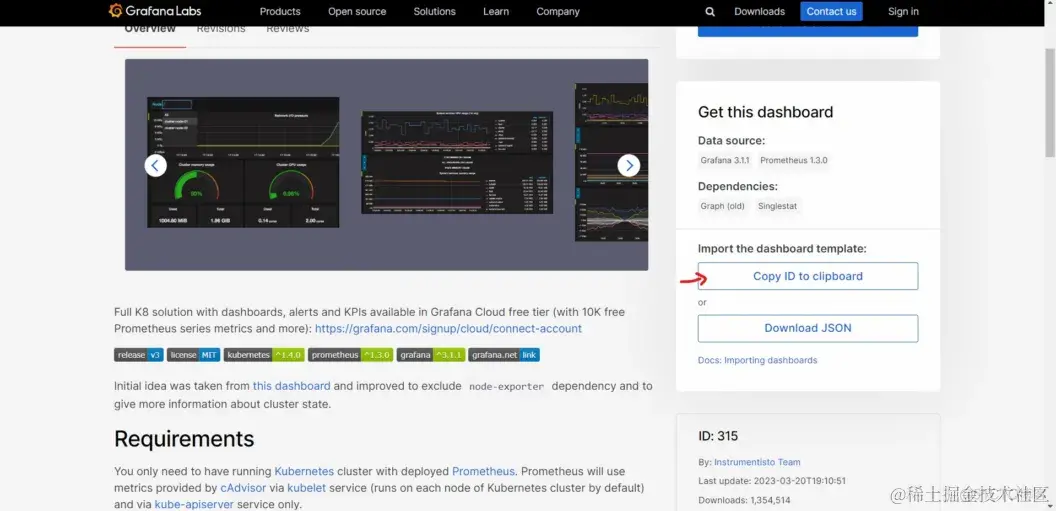Click the ID: 315 text
Screen dimensions: 1056x511
coord(718,436)
